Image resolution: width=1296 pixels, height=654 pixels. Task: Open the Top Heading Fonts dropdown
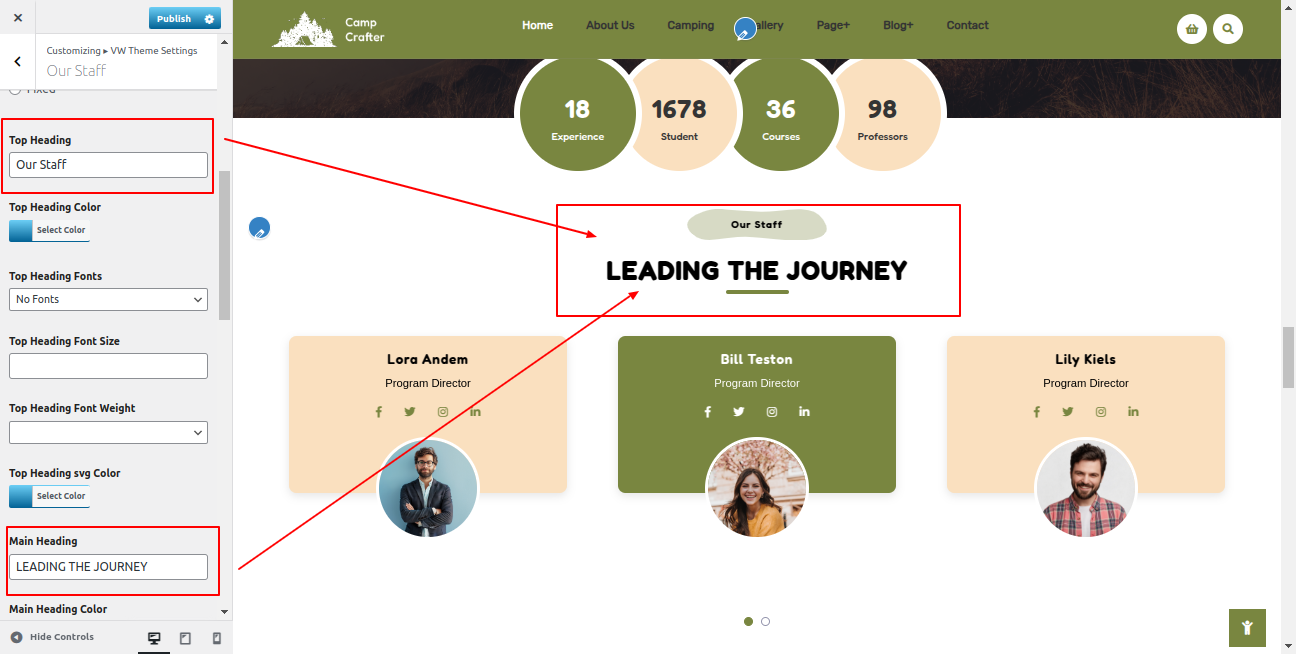(108, 299)
